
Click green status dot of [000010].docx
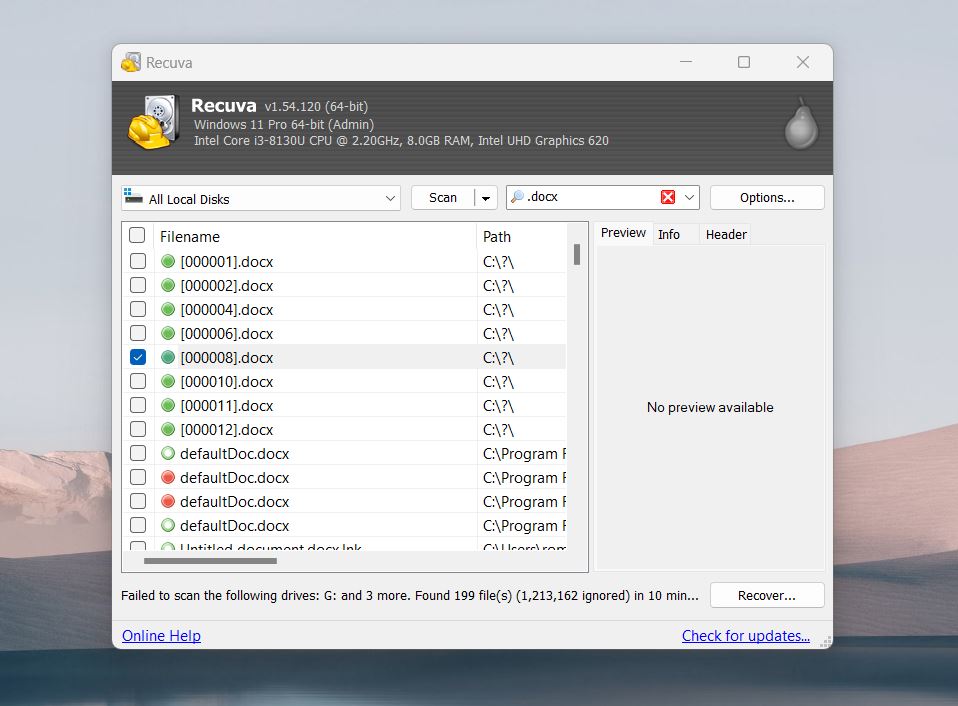pyautogui.click(x=168, y=382)
